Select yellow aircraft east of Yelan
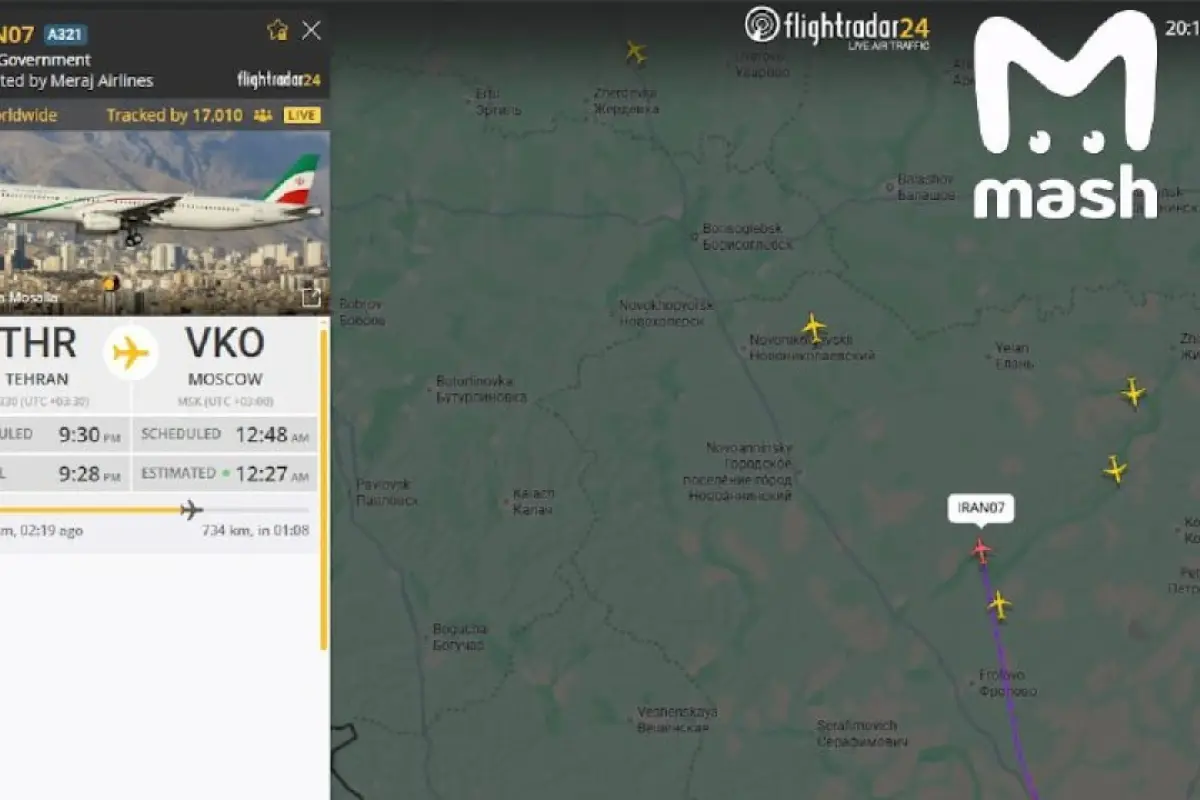 tap(1133, 392)
